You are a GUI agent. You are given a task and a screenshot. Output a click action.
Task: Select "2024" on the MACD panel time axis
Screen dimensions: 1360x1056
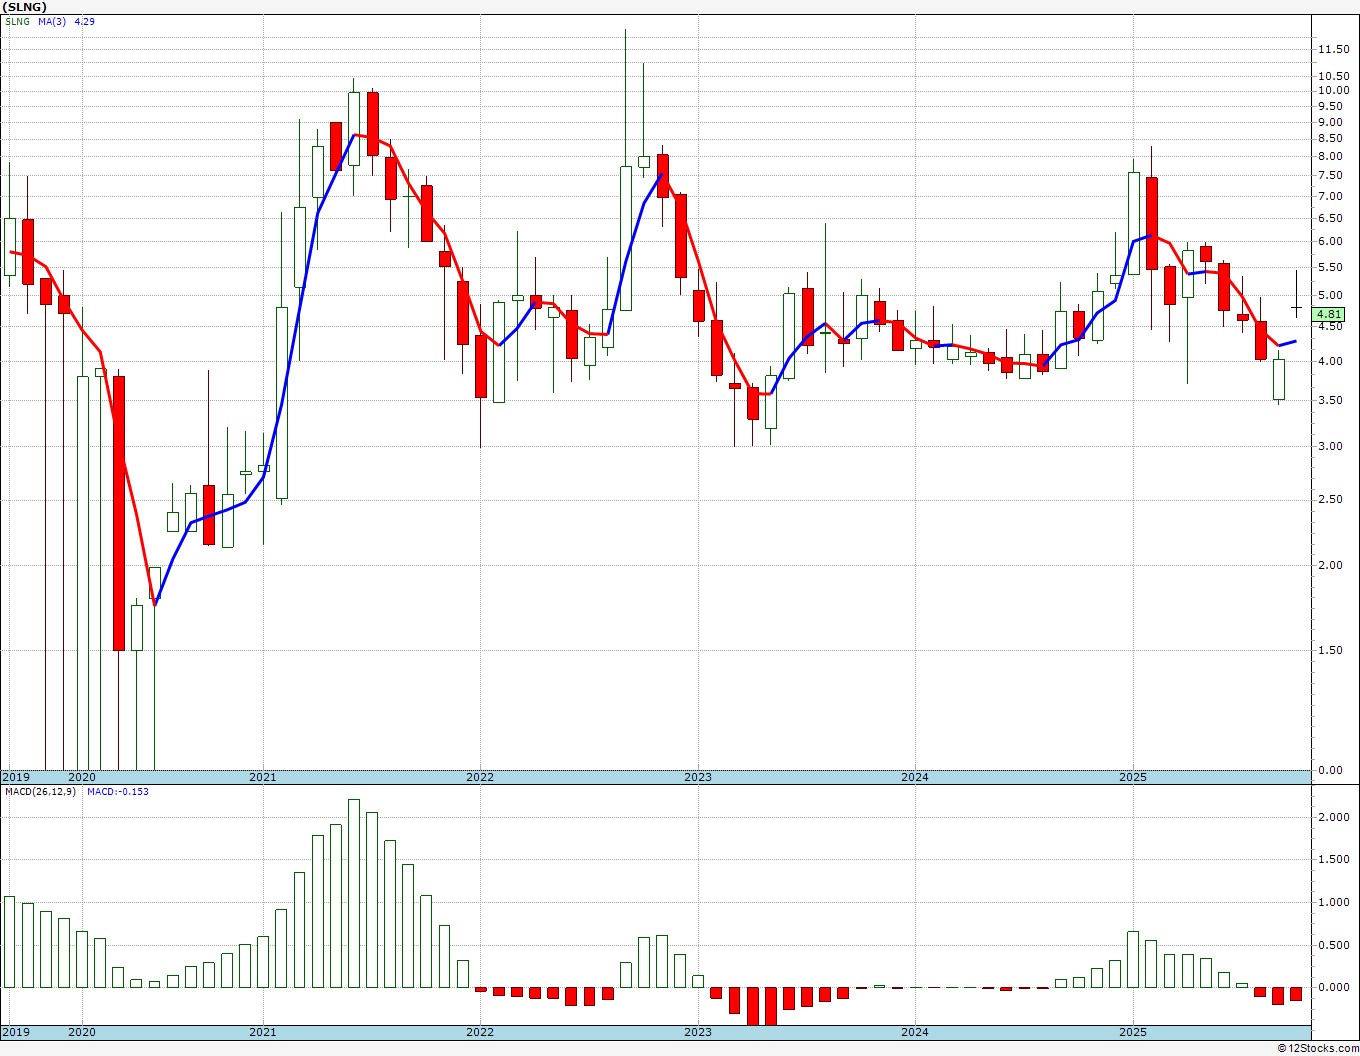pos(915,1032)
